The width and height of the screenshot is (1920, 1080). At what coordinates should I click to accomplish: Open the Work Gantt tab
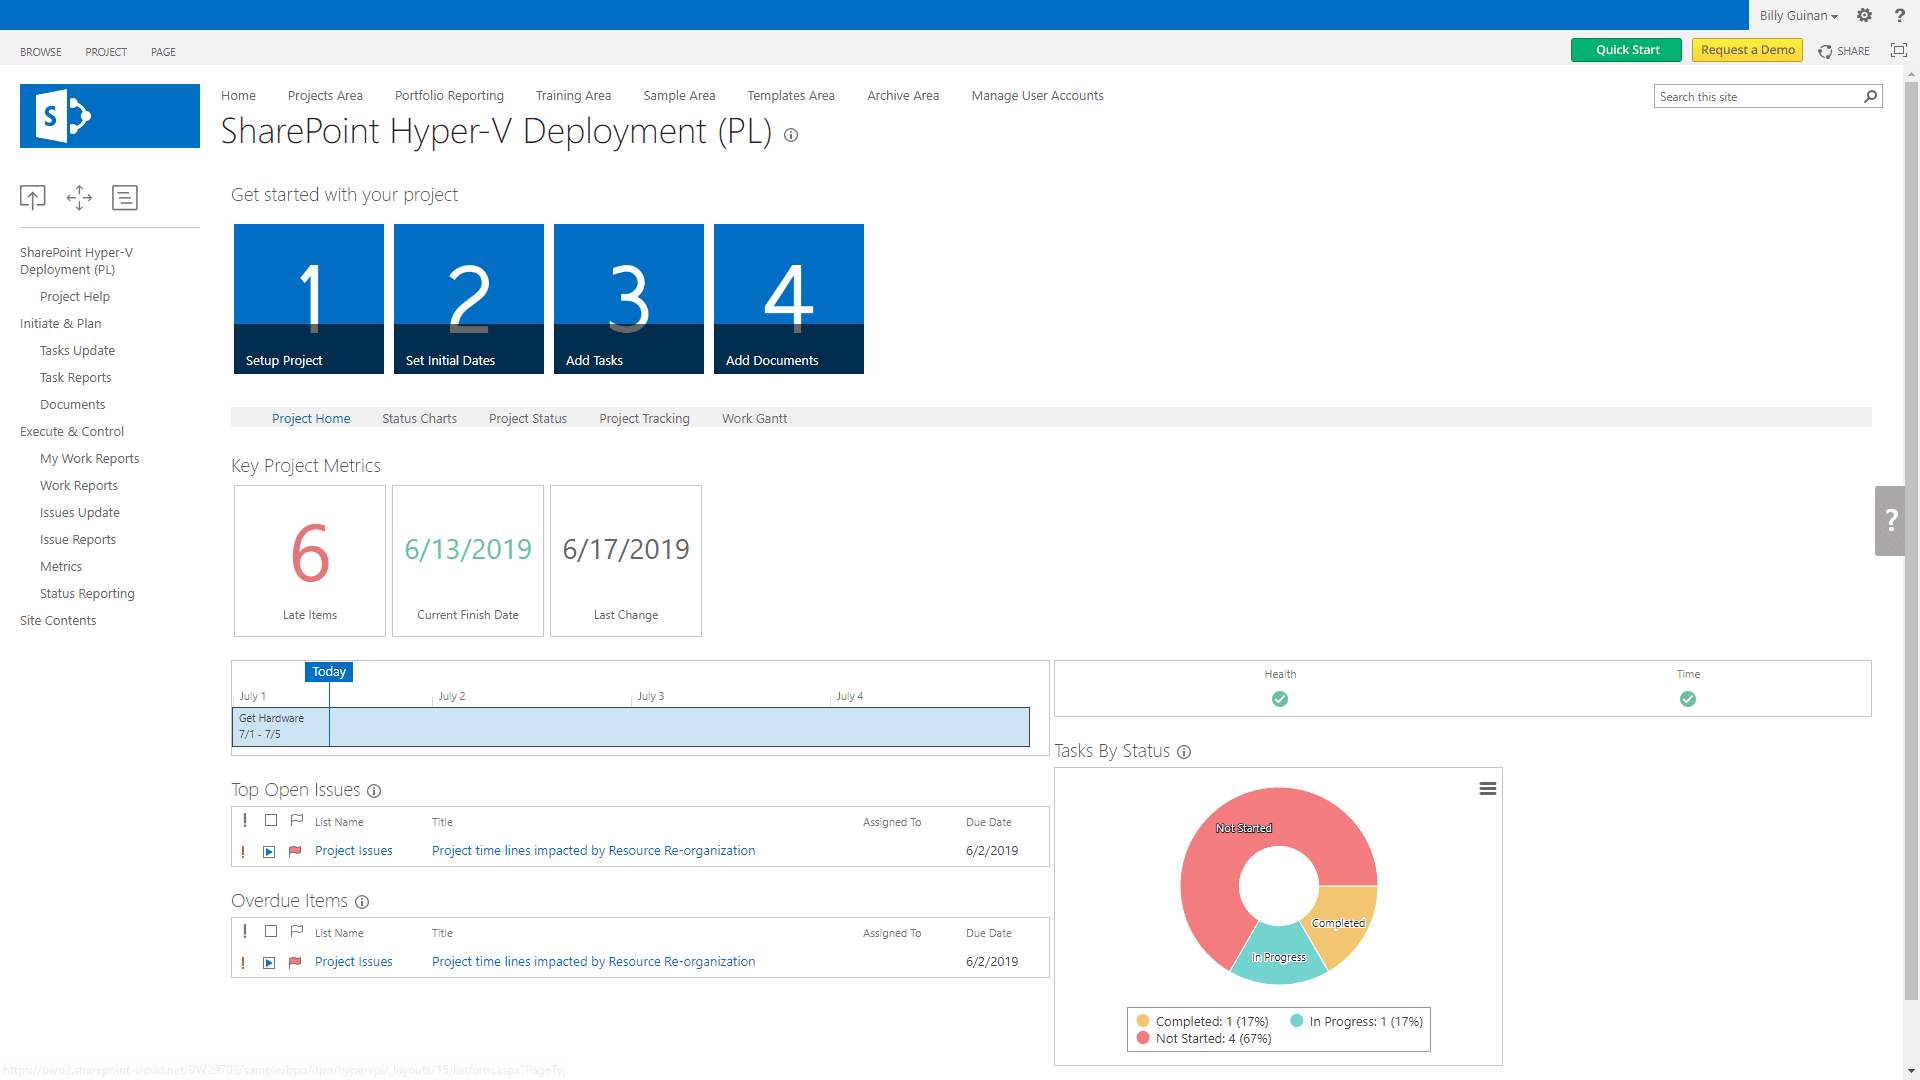click(x=754, y=418)
